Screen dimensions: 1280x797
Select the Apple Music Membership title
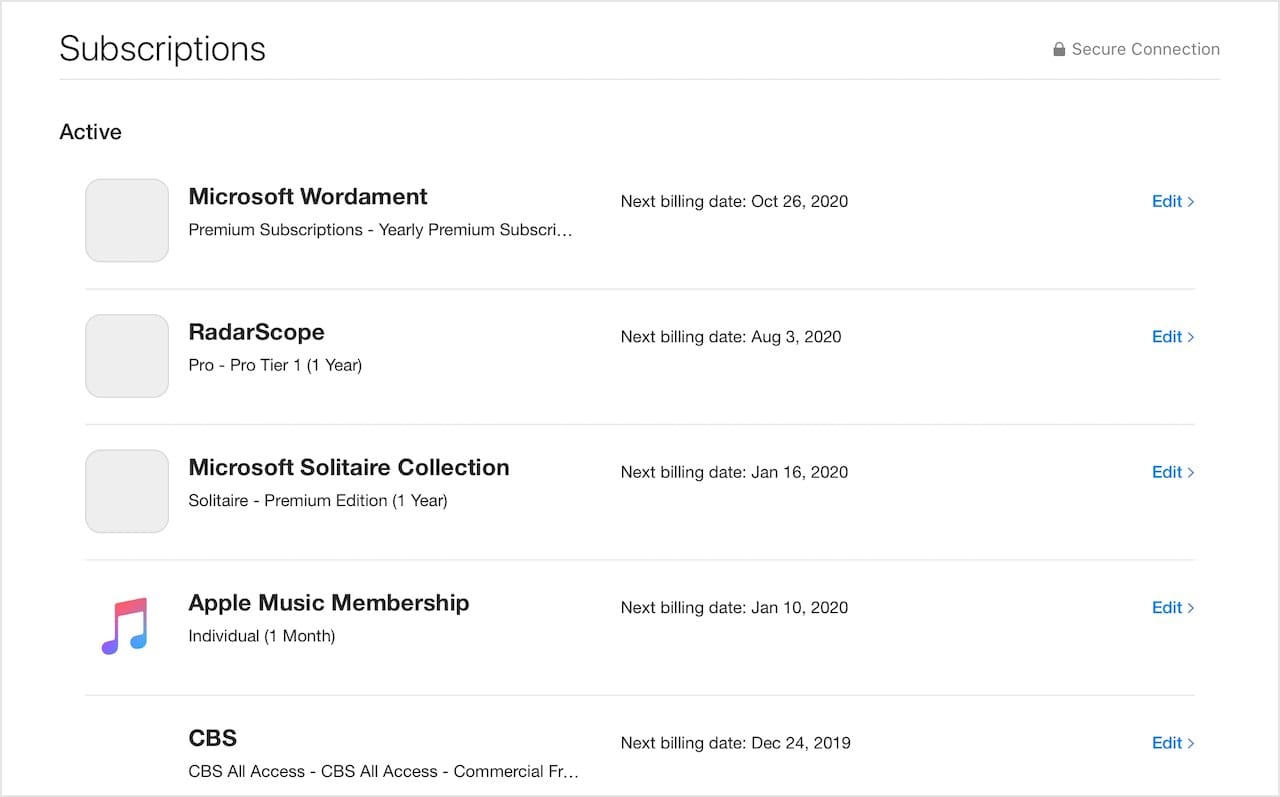329,603
